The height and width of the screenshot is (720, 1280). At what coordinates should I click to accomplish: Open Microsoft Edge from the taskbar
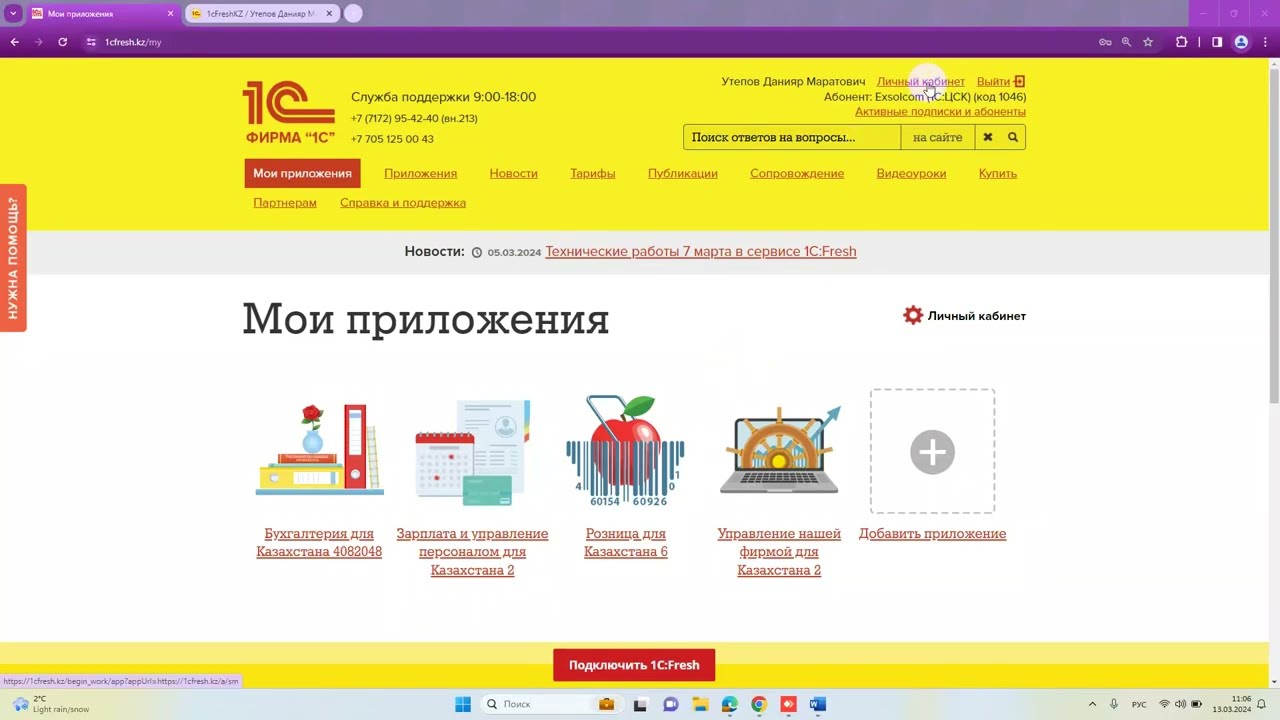[729, 704]
